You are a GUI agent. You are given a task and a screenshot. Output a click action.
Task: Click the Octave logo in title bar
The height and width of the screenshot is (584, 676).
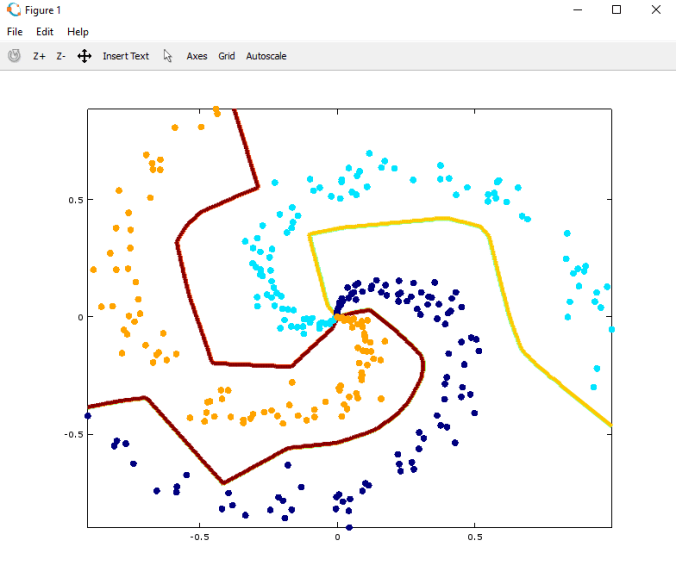(x=13, y=10)
